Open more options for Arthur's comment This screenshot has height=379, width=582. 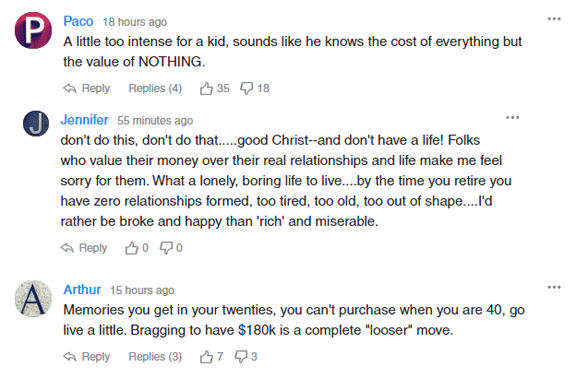tap(554, 287)
